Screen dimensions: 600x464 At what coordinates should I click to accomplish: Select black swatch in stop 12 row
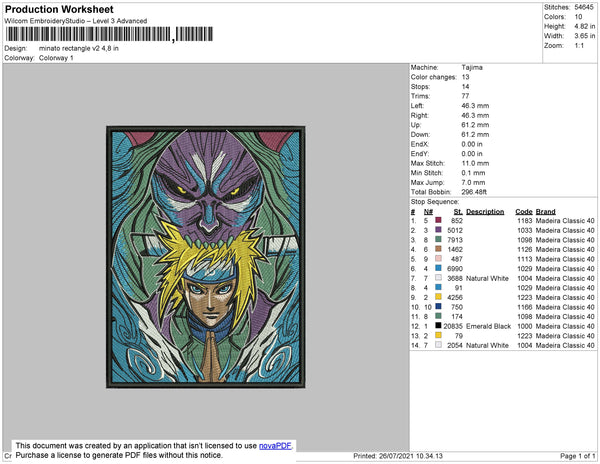point(438,326)
